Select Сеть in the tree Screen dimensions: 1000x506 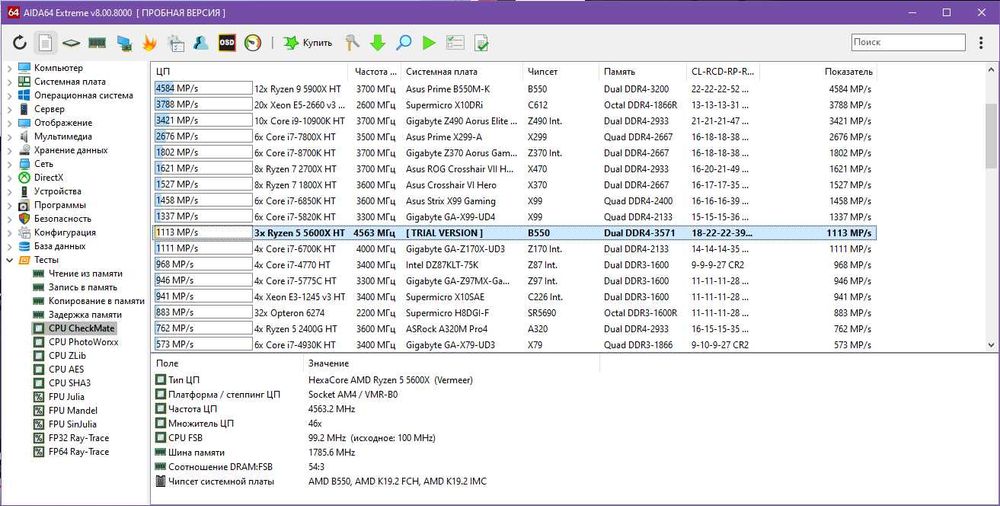coord(43,164)
